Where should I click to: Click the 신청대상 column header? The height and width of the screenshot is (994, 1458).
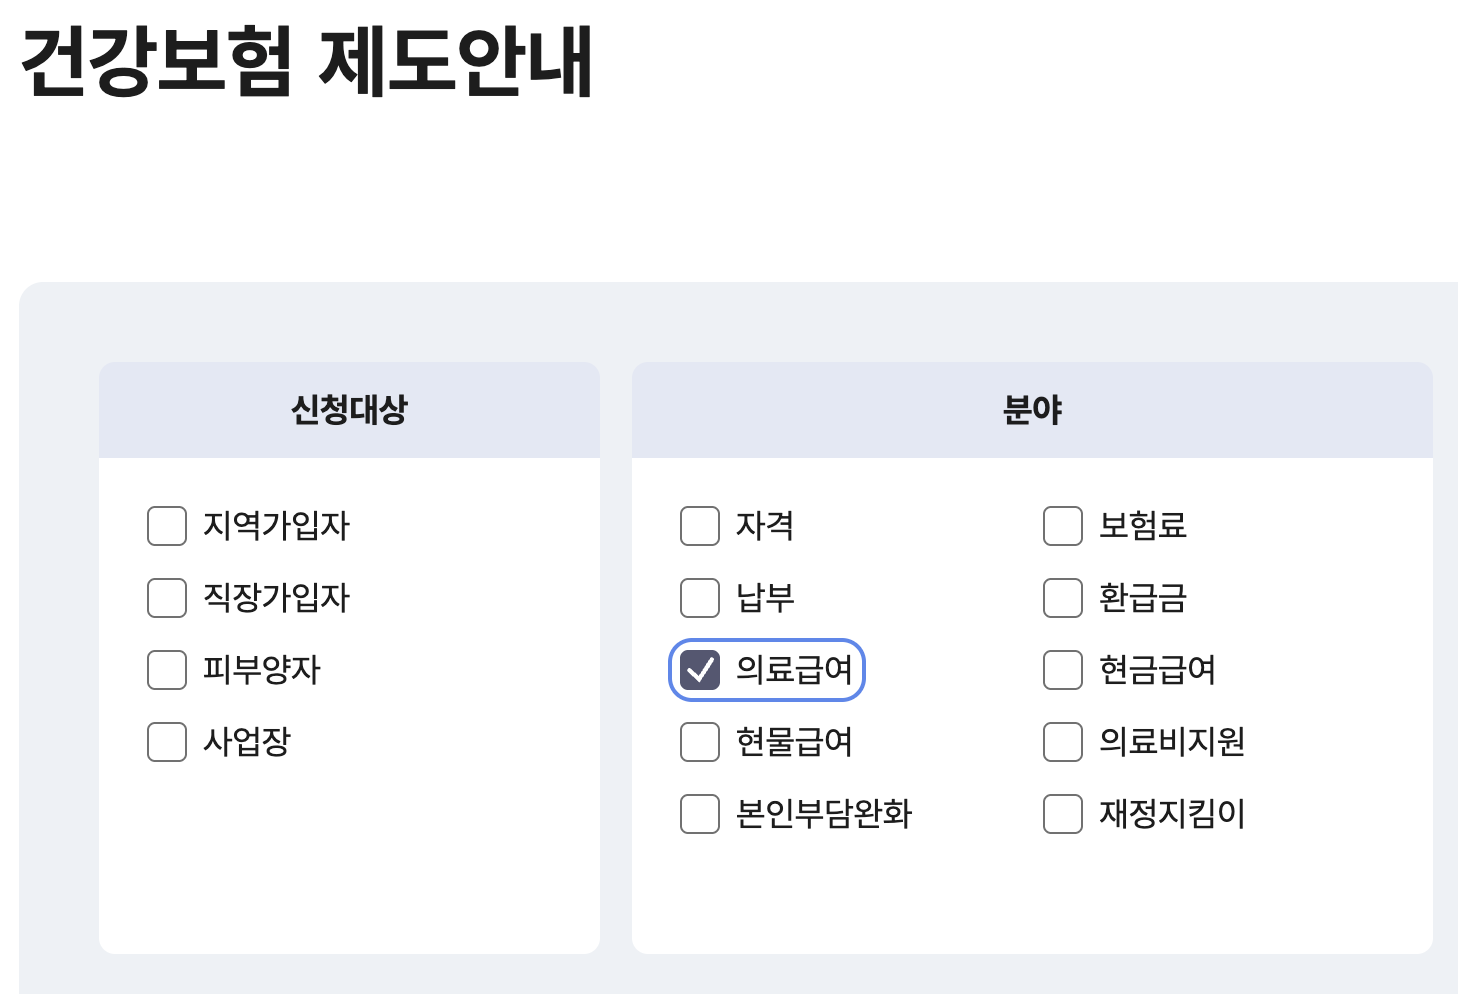[x=348, y=409]
